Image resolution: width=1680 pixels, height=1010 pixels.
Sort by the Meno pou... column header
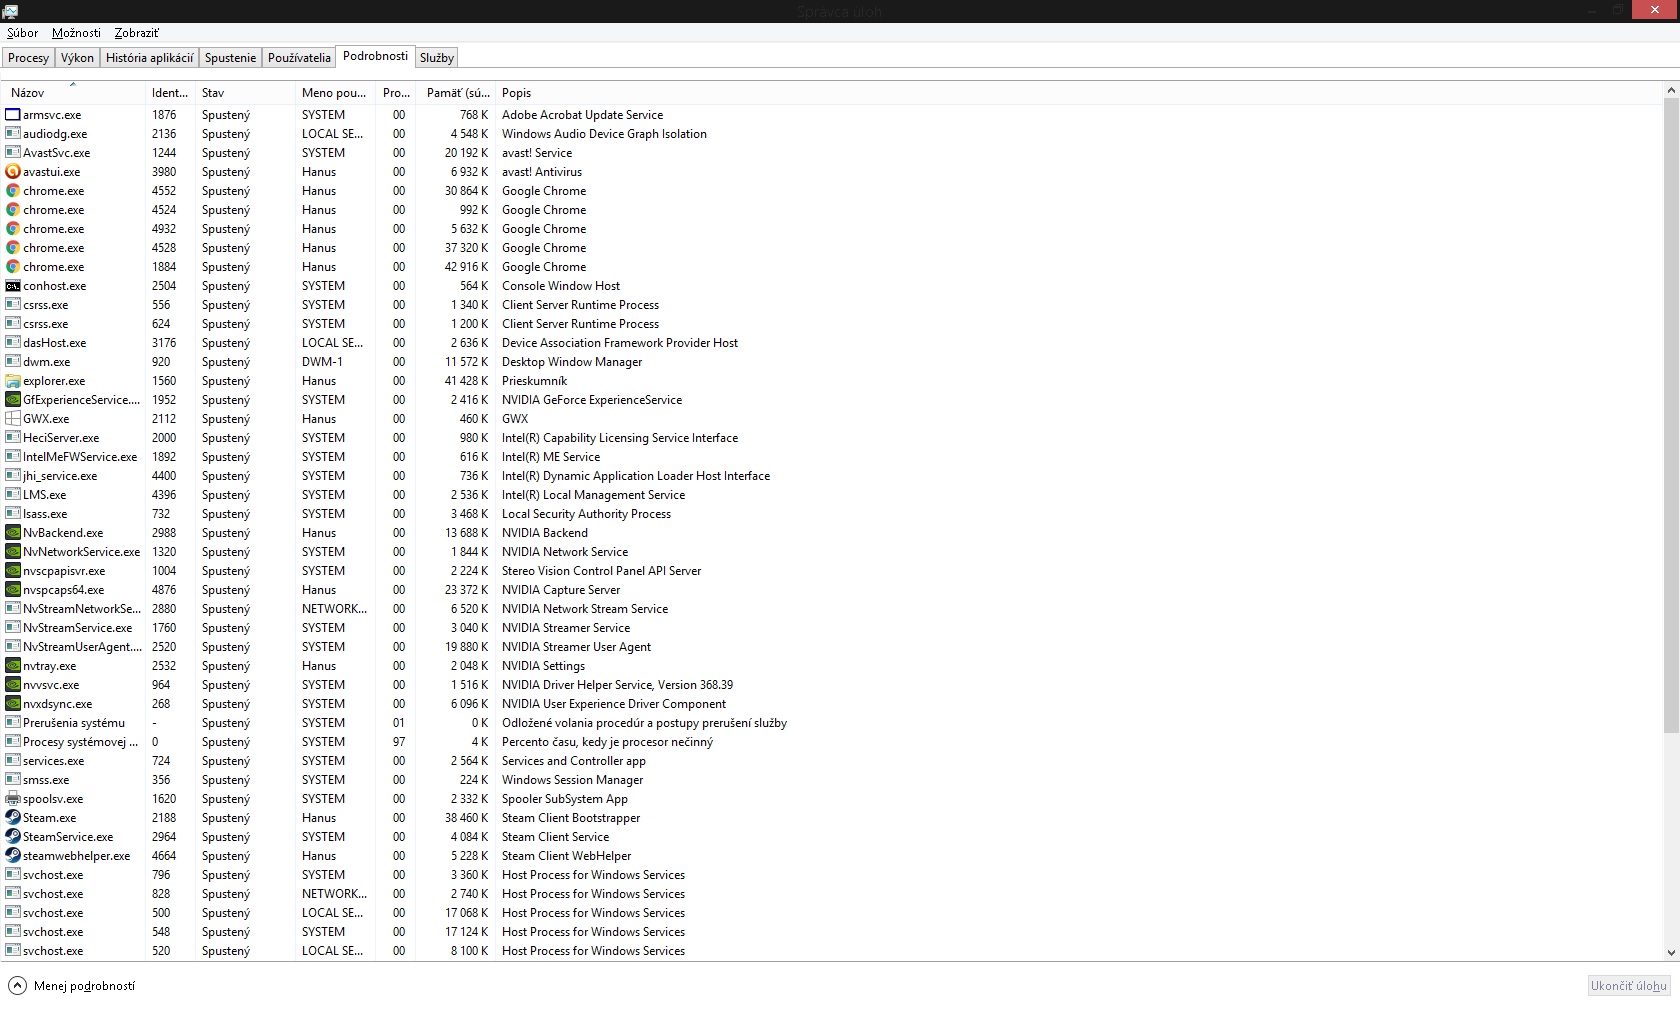[335, 93]
